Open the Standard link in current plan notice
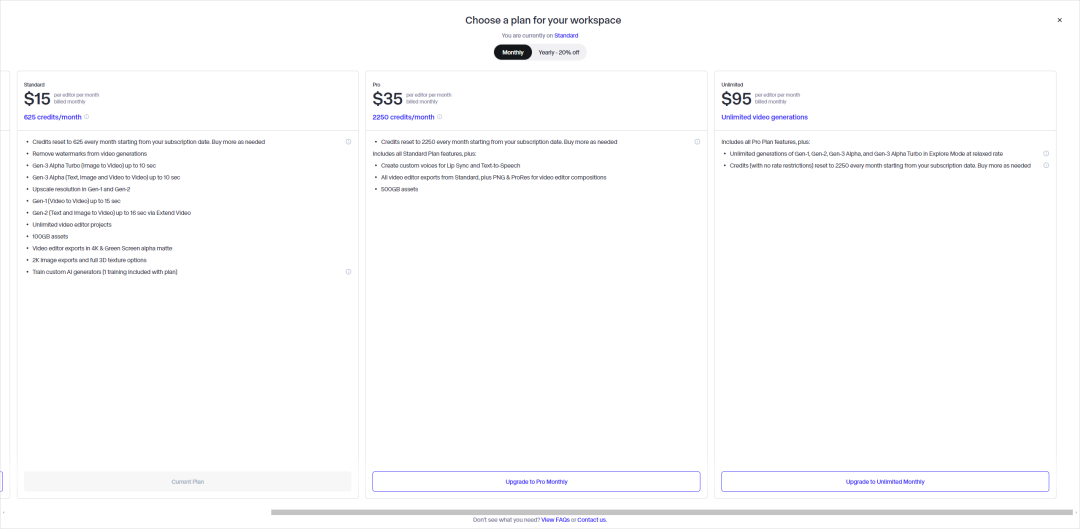The height and width of the screenshot is (529, 1080). pyautogui.click(x=566, y=35)
